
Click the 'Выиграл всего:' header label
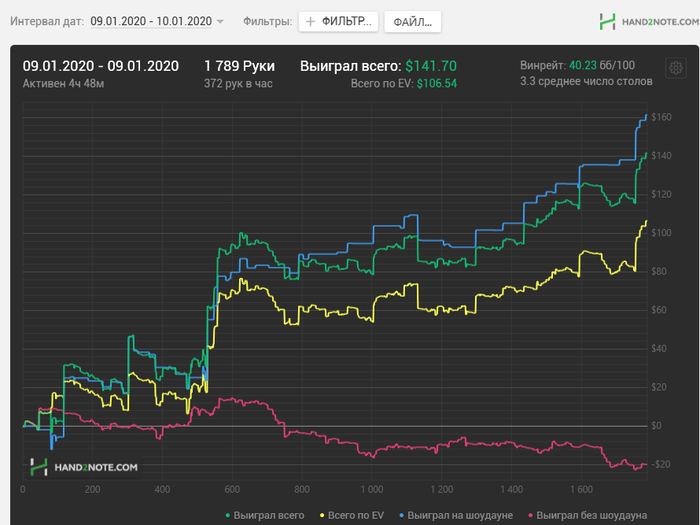pos(351,66)
